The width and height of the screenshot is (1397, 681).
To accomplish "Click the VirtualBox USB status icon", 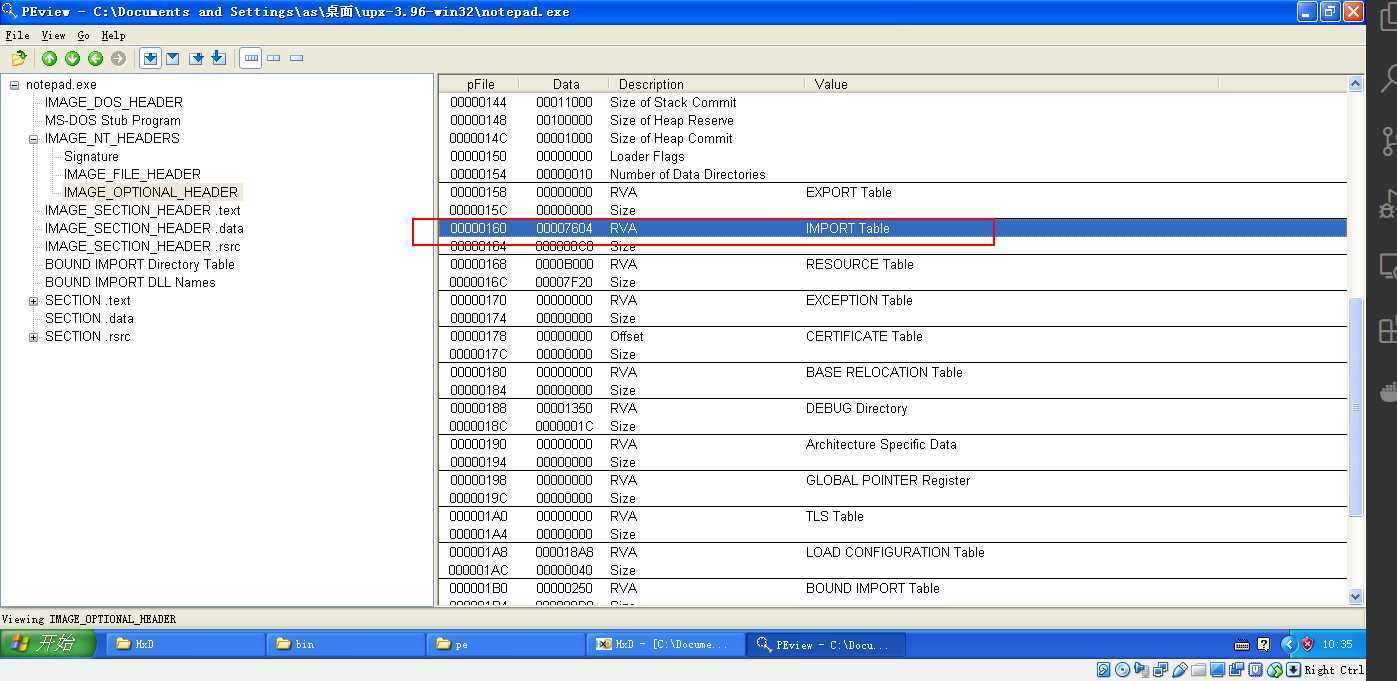I will click(1180, 670).
